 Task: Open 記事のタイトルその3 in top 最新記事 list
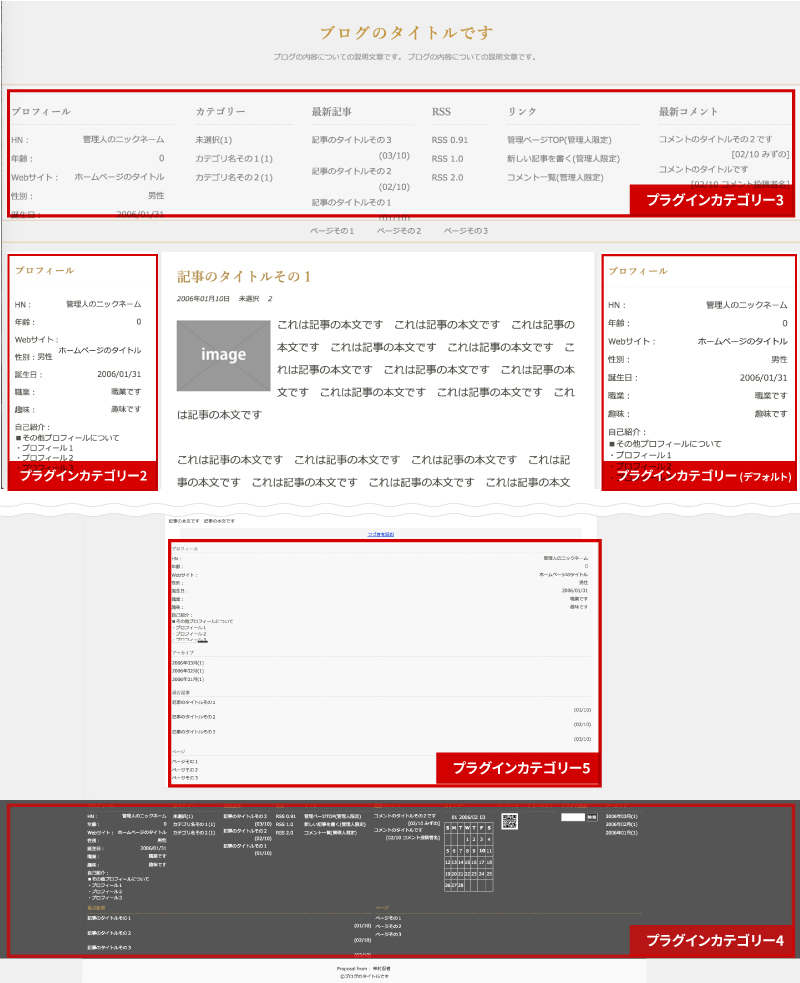pyautogui.click(x=352, y=140)
